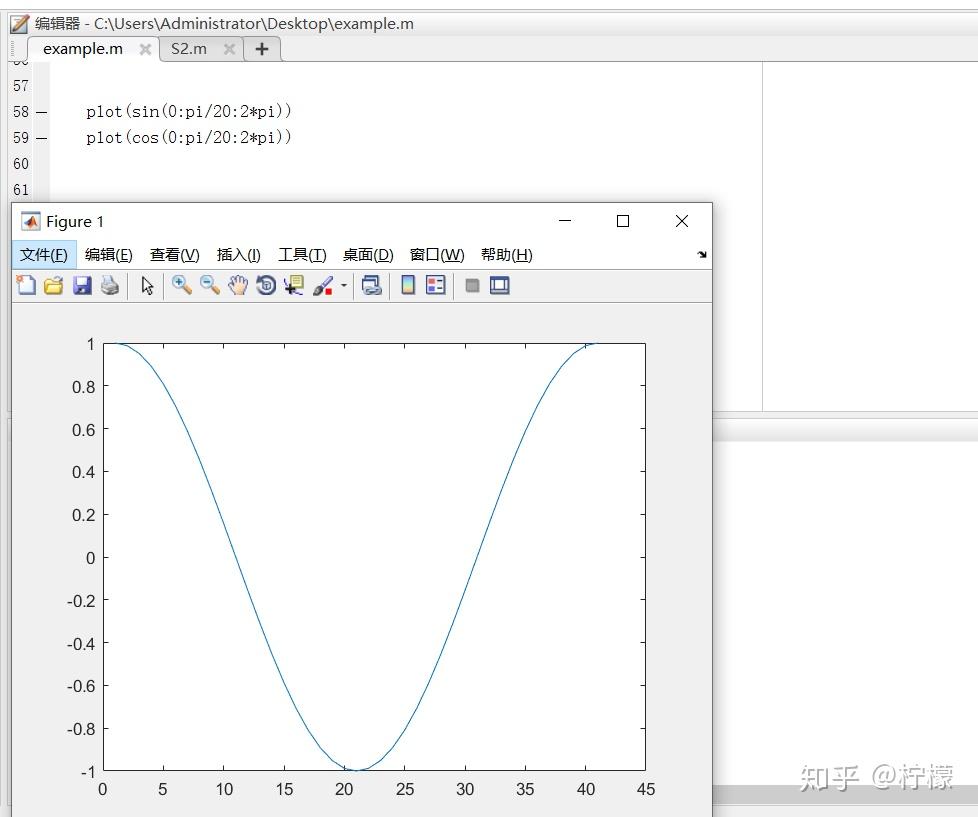Activate the Pan hand tool

click(238, 285)
